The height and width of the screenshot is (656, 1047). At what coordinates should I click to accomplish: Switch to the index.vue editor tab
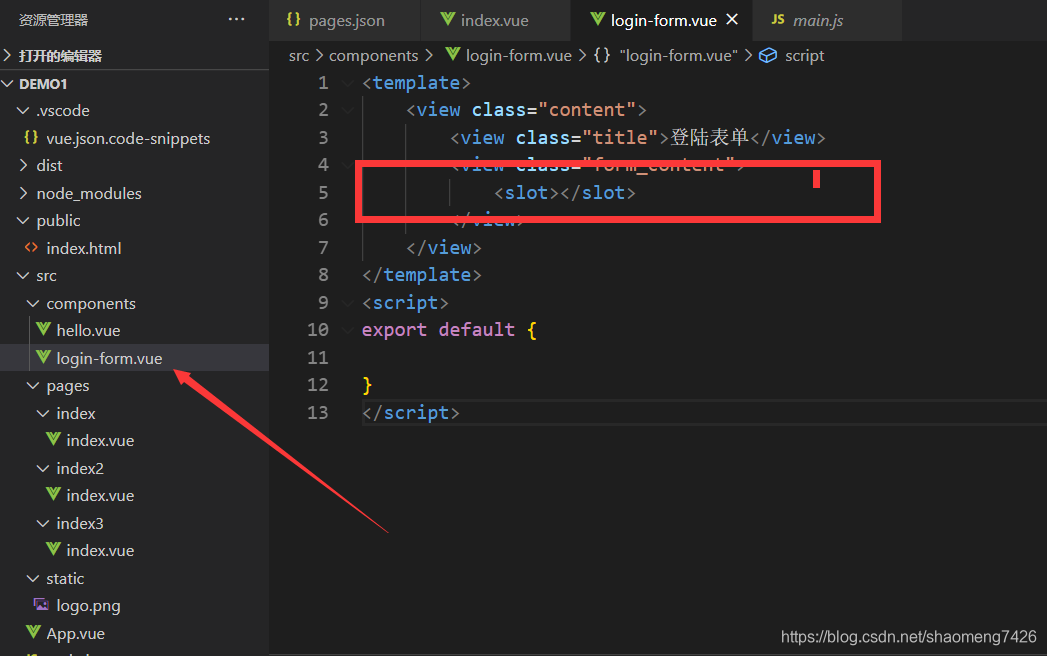[x=495, y=20]
